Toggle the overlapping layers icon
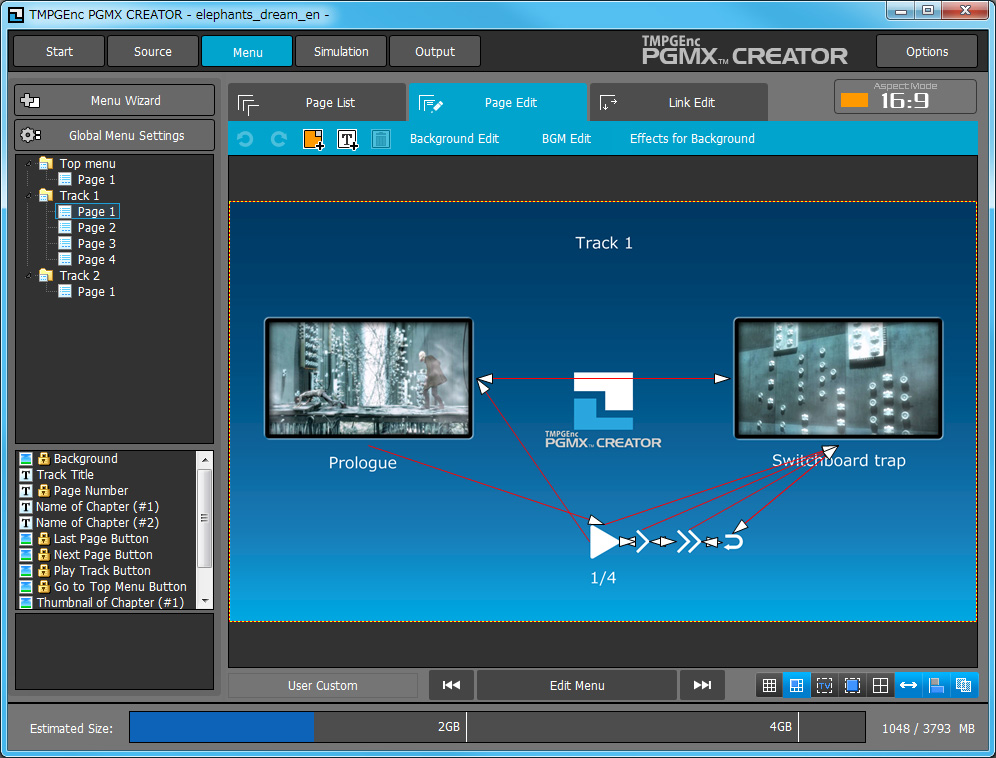Viewport: 996px width, 758px height. 964,685
